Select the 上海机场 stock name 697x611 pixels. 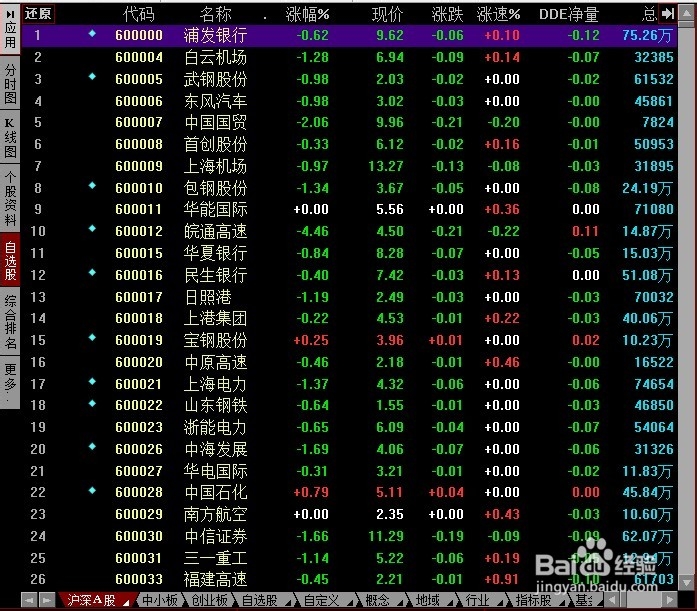point(216,166)
